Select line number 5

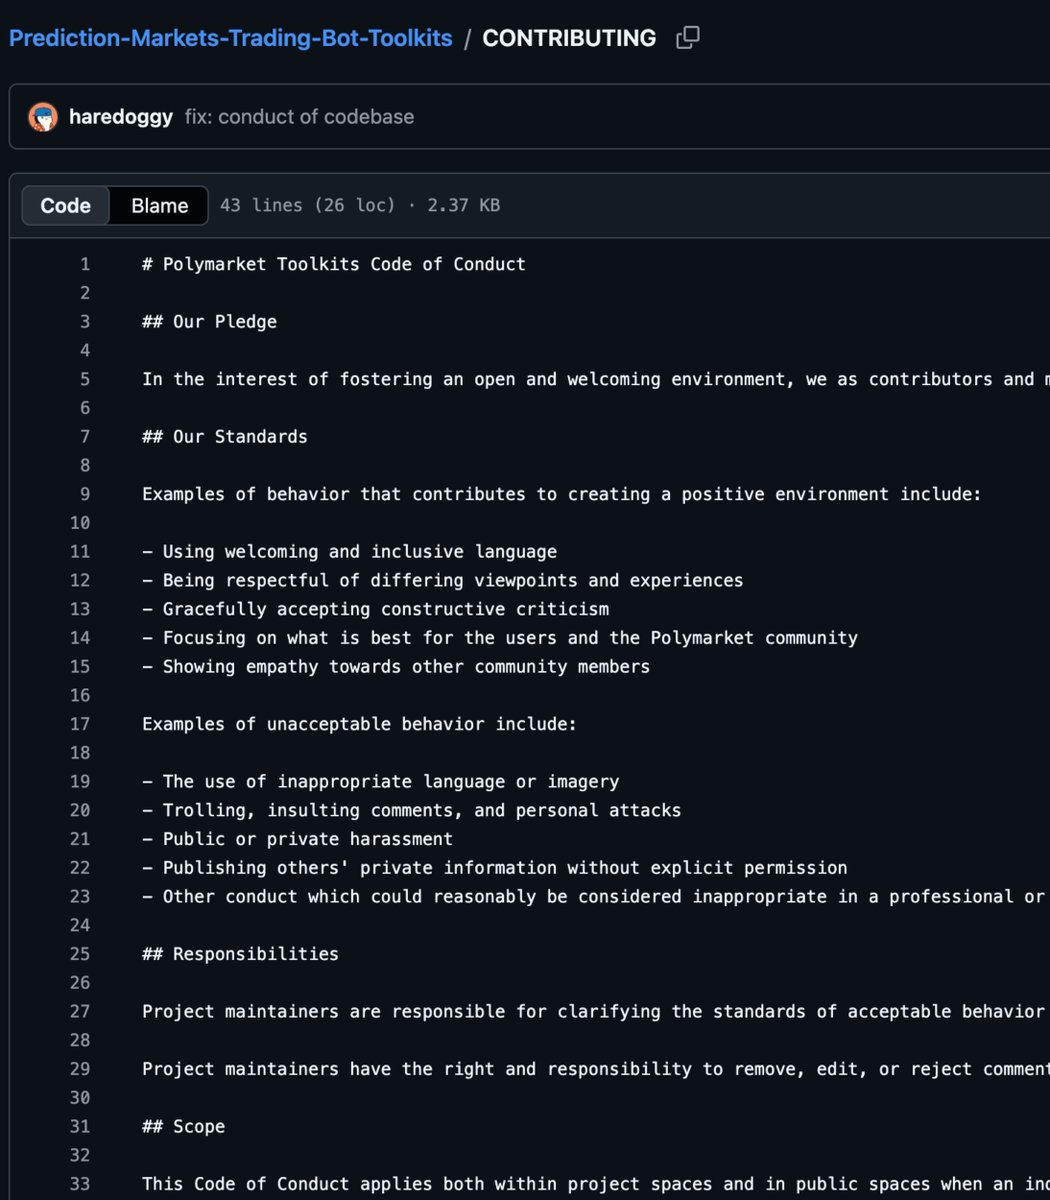tap(85, 379)
